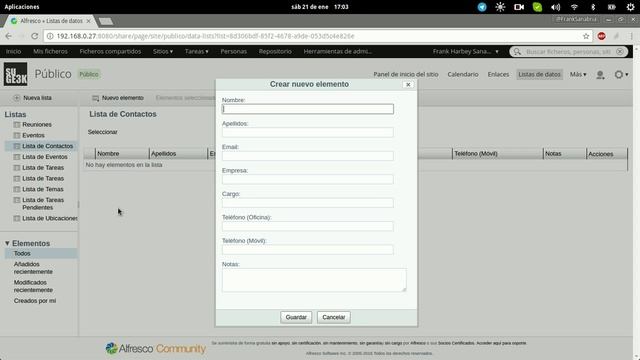Go to the Personas page
The width and height of the screenshot is (640, 360).
tap(233, 51)
